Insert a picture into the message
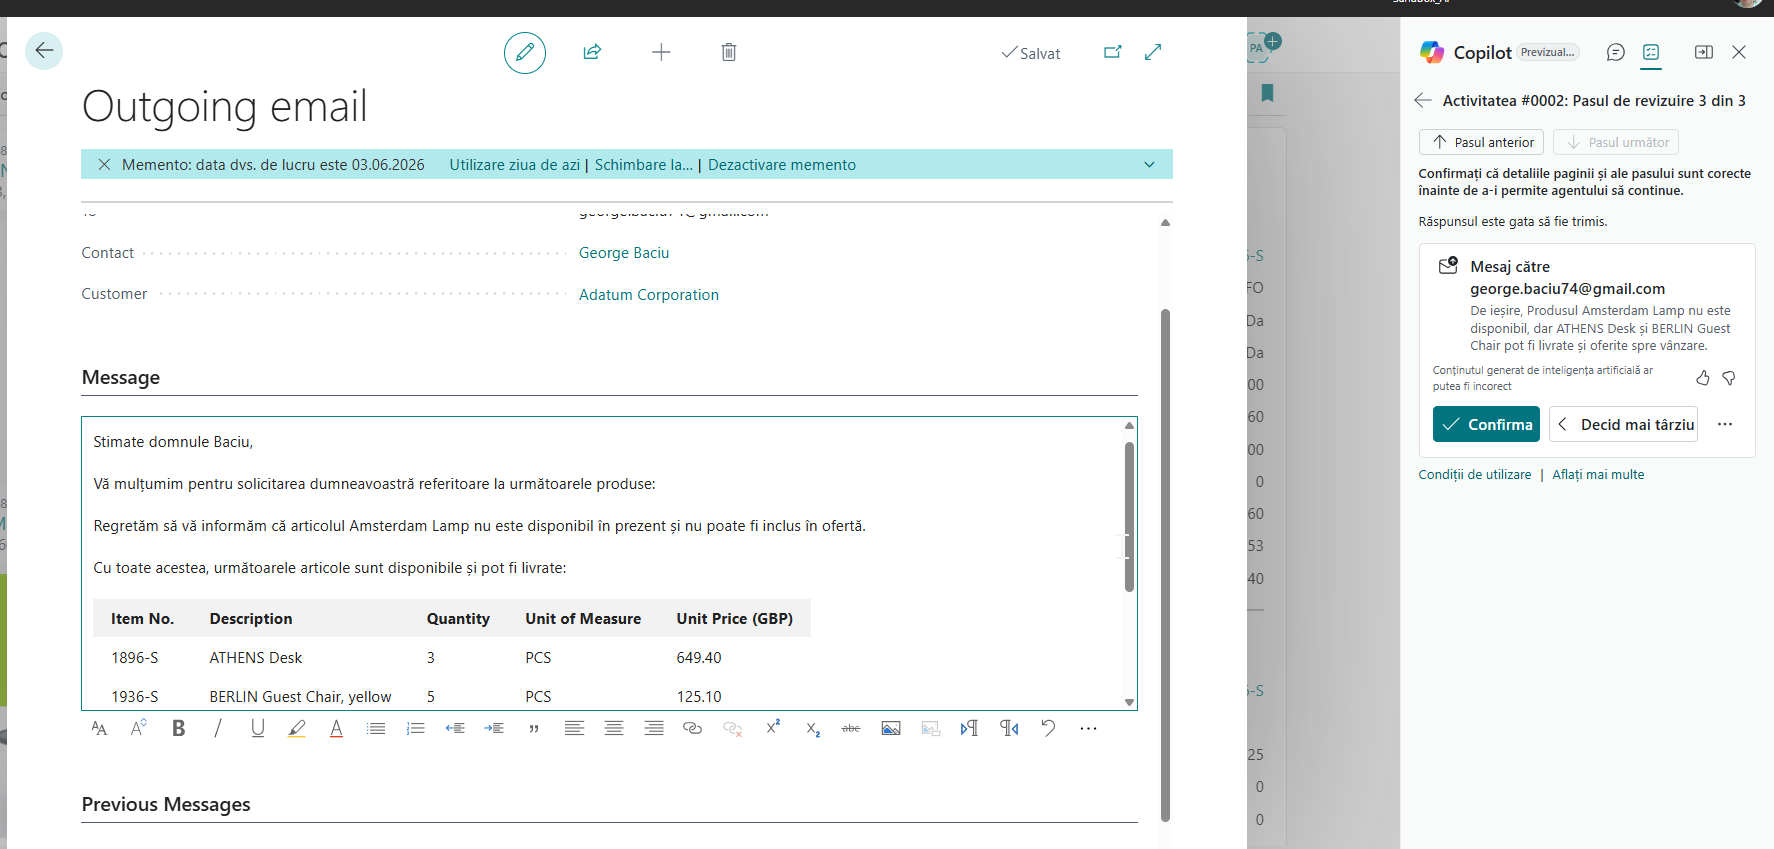 (x=891, y=728)
